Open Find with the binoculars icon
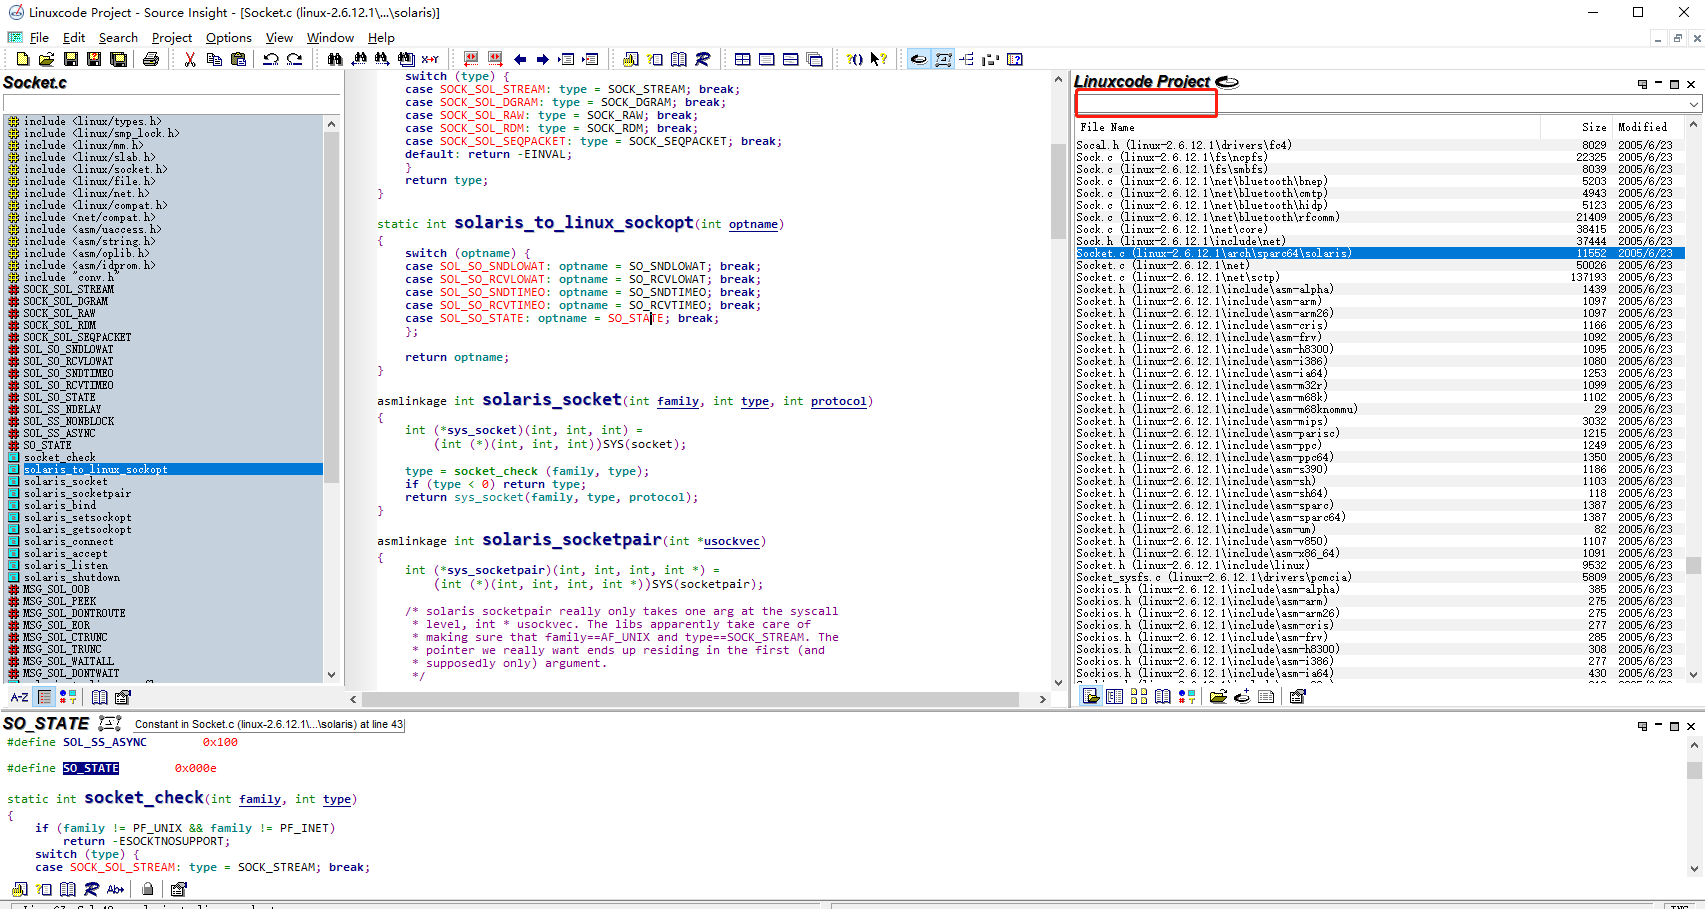1705x909 pixels. [x=334, y=59]
